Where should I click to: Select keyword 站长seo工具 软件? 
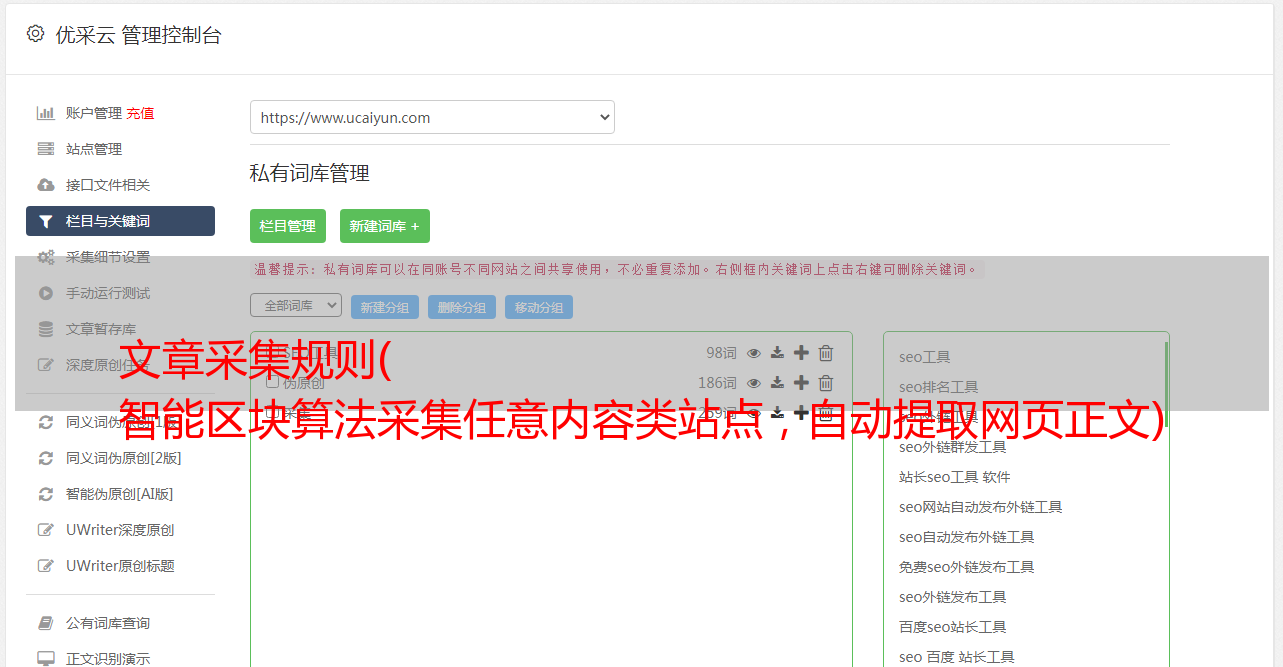tap(955, 477)
